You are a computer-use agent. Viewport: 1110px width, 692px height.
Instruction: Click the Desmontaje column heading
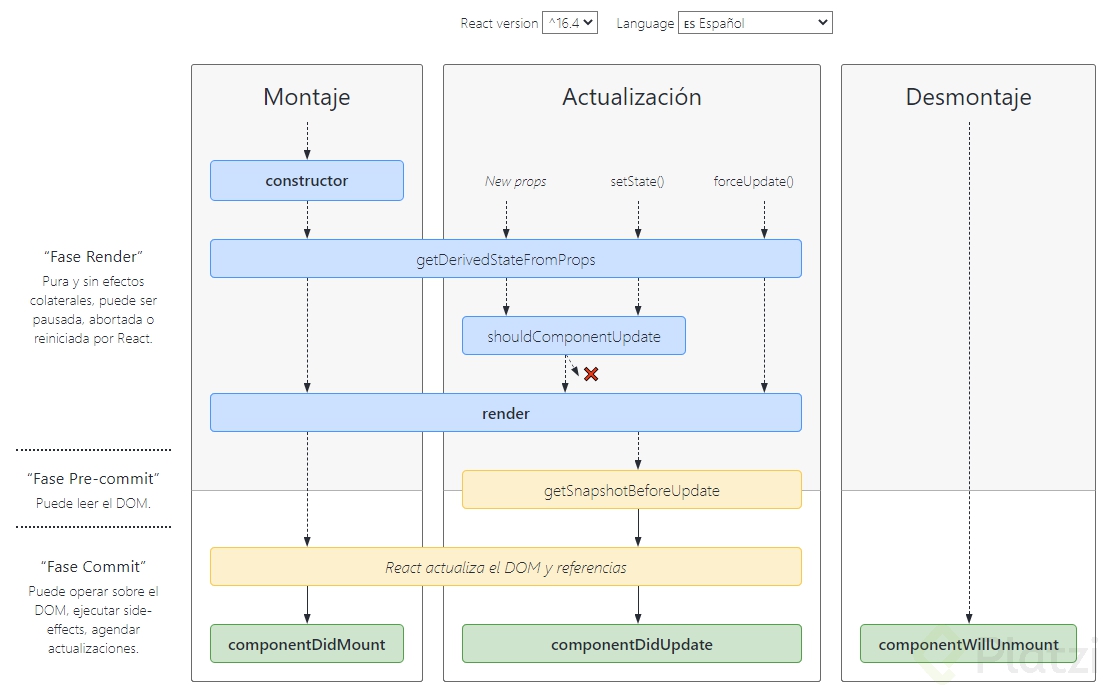(x=968, y=97)
